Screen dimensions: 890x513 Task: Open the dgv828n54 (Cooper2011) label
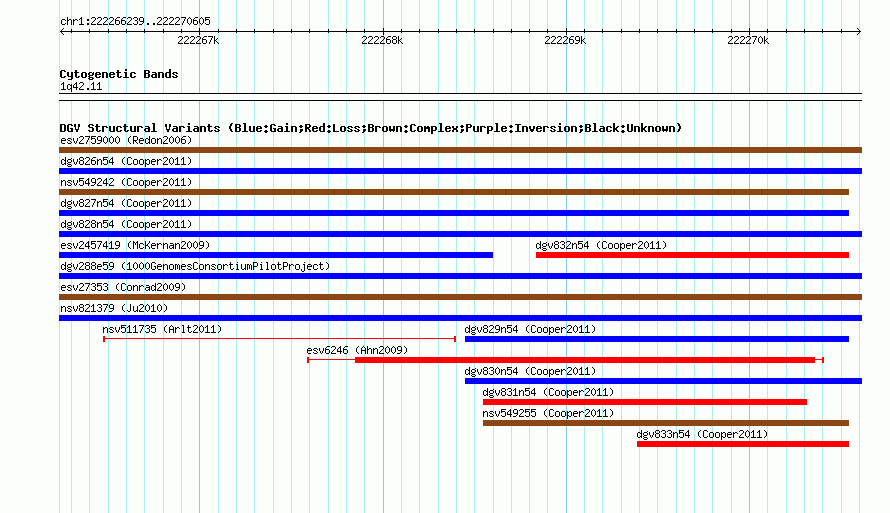(126, 224)
